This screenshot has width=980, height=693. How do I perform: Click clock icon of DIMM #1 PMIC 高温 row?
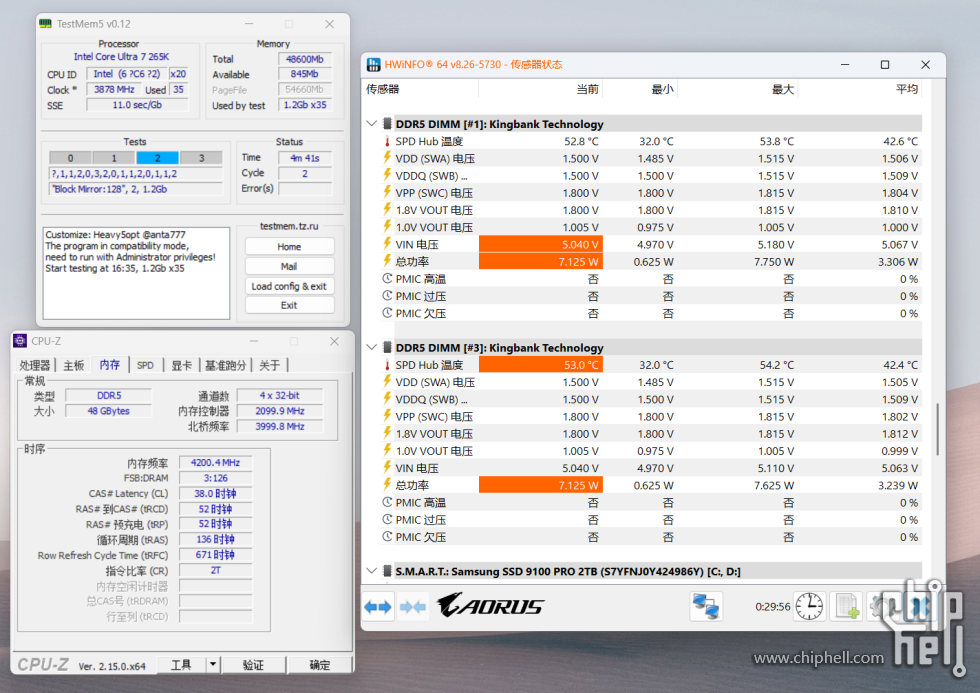coord(388,279)
